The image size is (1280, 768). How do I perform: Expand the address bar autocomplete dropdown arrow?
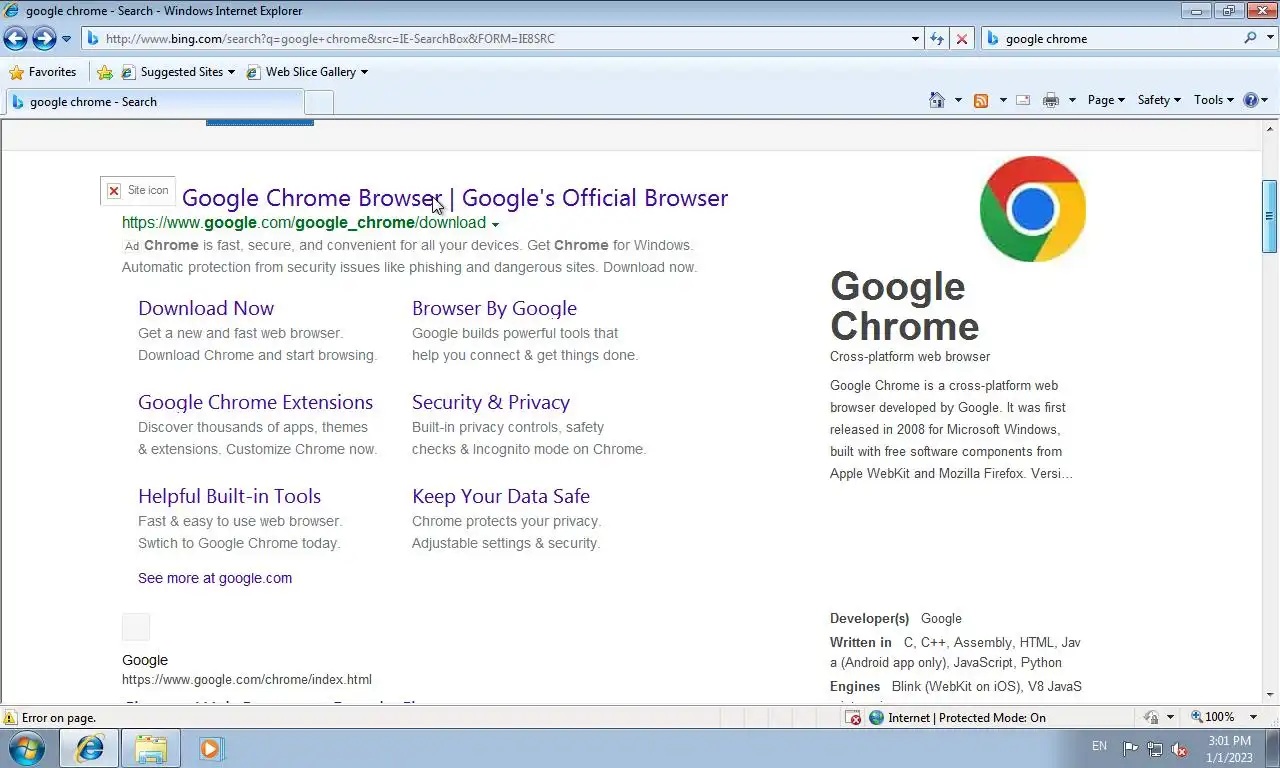tap(915, 39)
